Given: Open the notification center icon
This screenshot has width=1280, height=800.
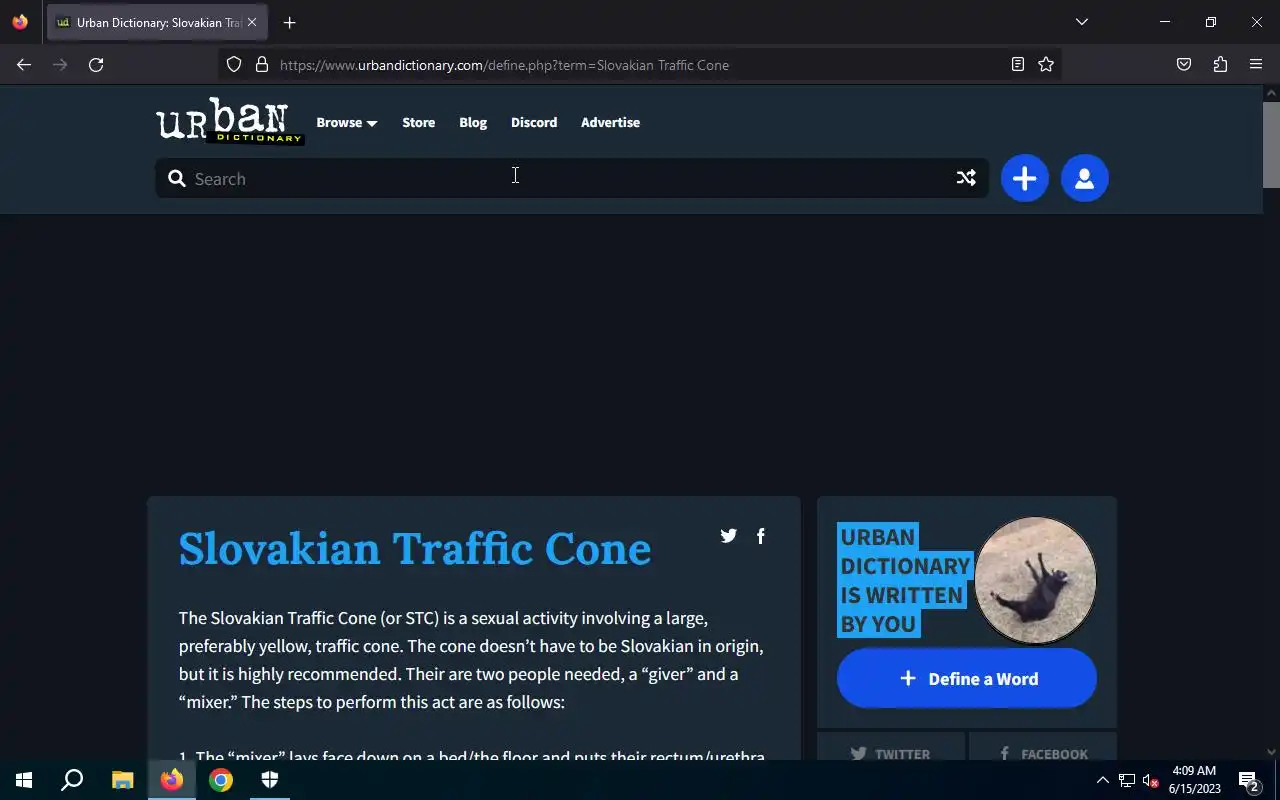Looking at the screenshot, I should [1248, 780].
